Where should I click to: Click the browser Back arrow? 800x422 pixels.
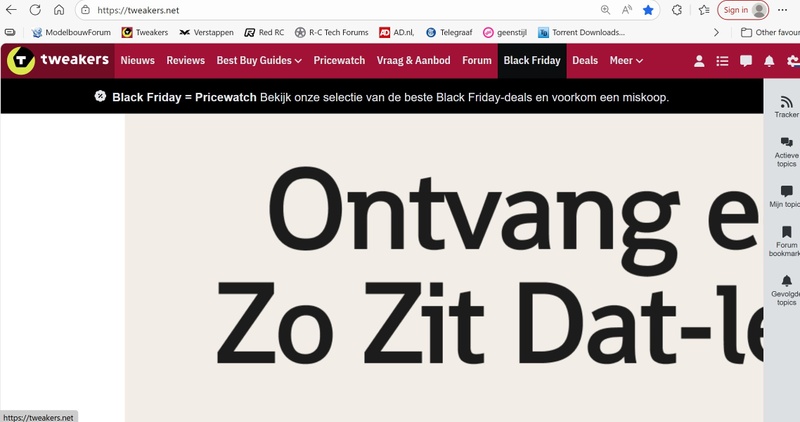click(x=11, y=10)
